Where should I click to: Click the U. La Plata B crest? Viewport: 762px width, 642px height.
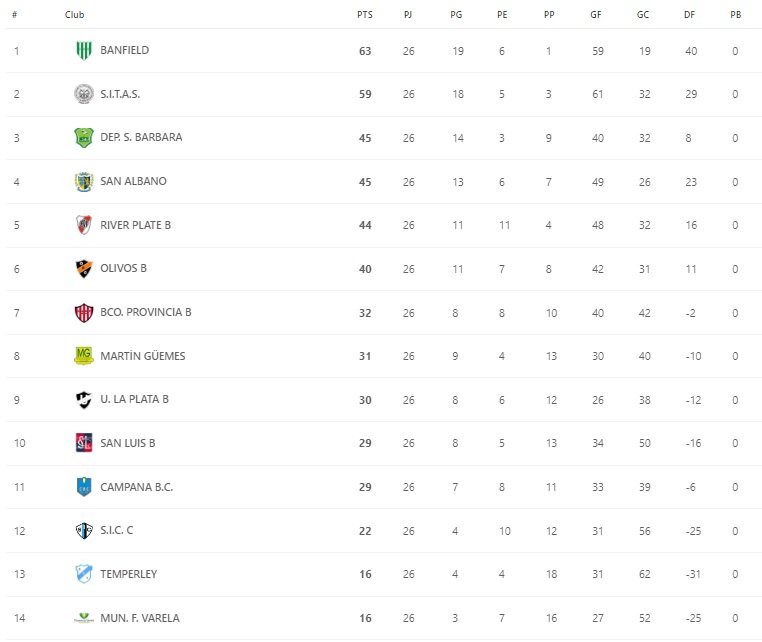click(84, 399)
